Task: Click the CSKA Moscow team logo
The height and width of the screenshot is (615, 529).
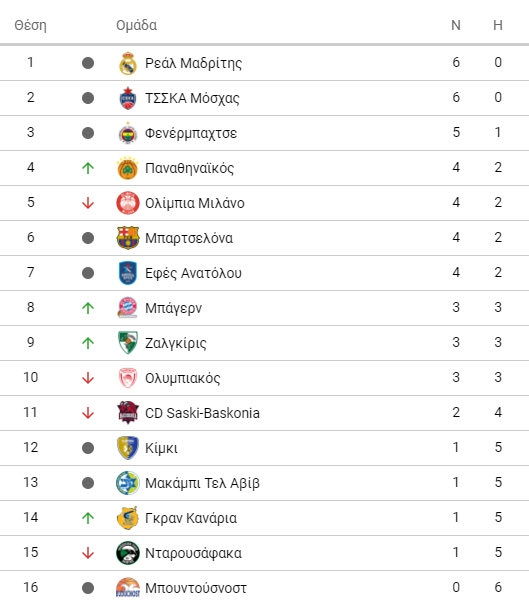Action: (x=127, y=98)
